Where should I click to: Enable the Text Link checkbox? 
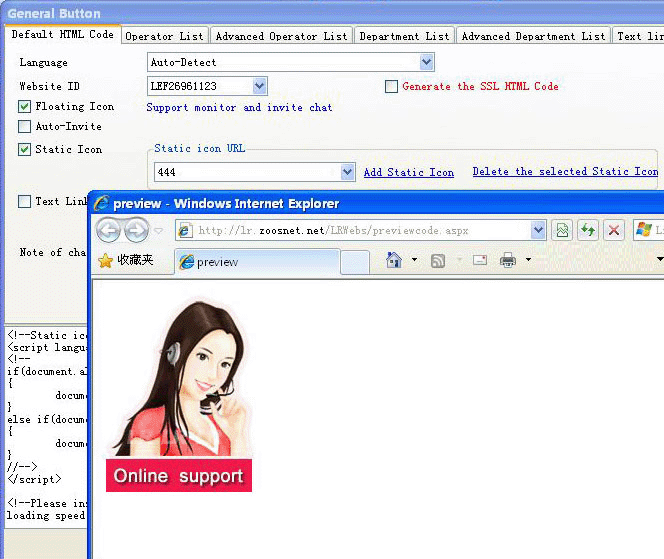coord(25,201)
